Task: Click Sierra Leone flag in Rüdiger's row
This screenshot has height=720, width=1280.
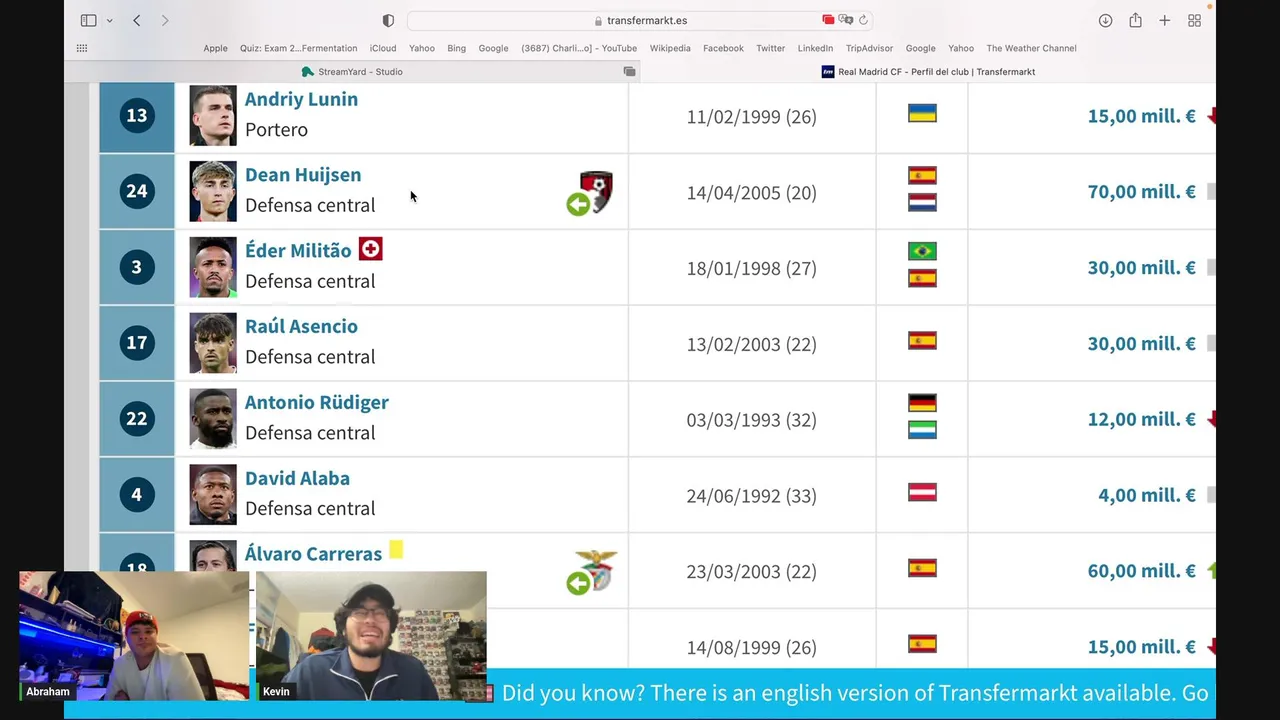Action: [922, 430]
